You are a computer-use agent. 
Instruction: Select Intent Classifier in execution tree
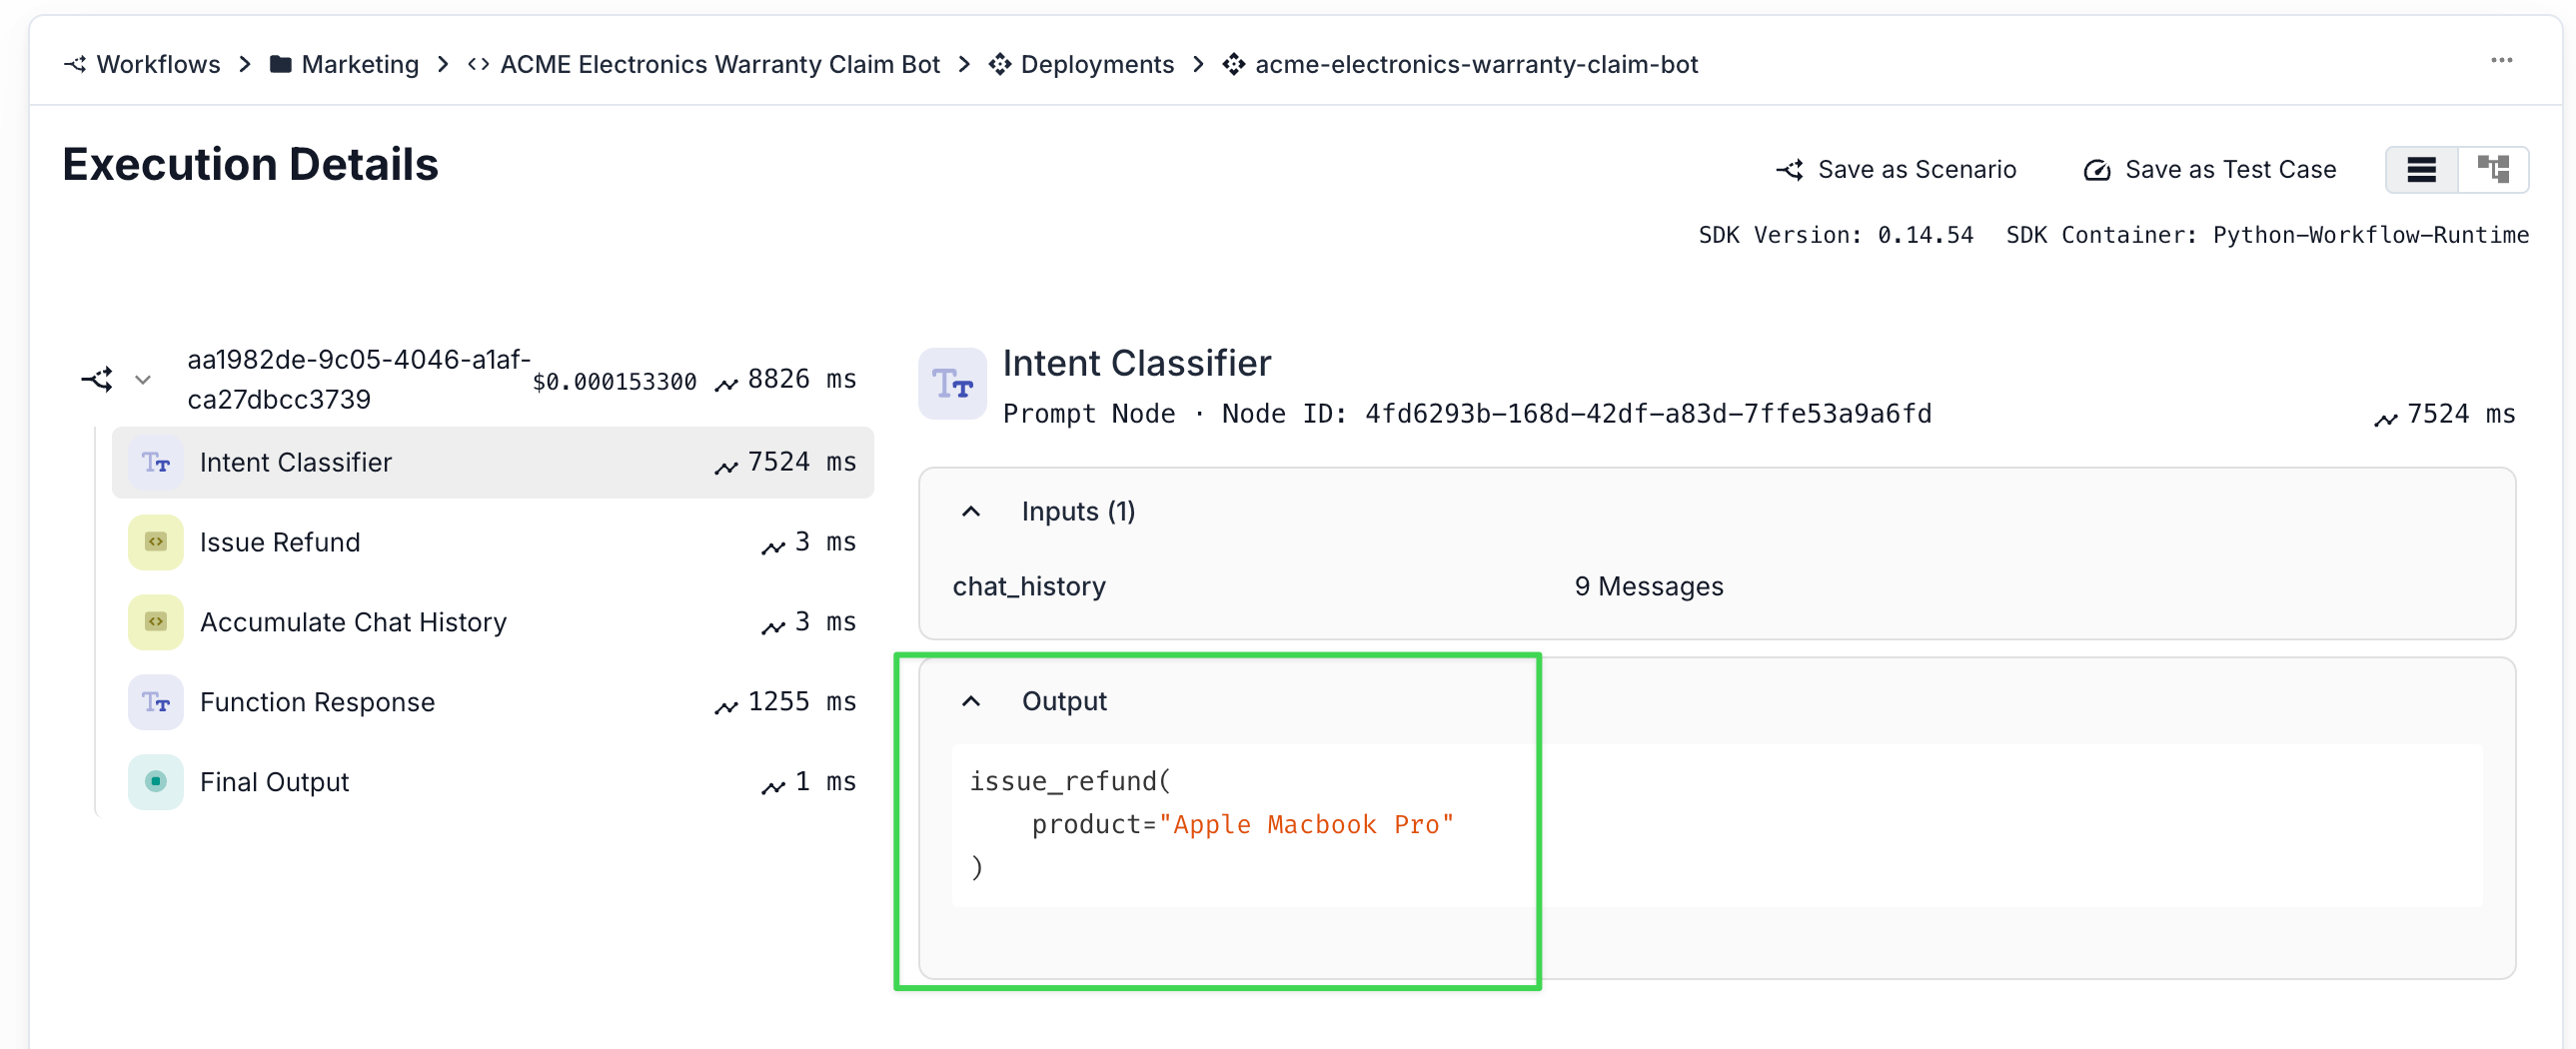[x=493, y=463]
